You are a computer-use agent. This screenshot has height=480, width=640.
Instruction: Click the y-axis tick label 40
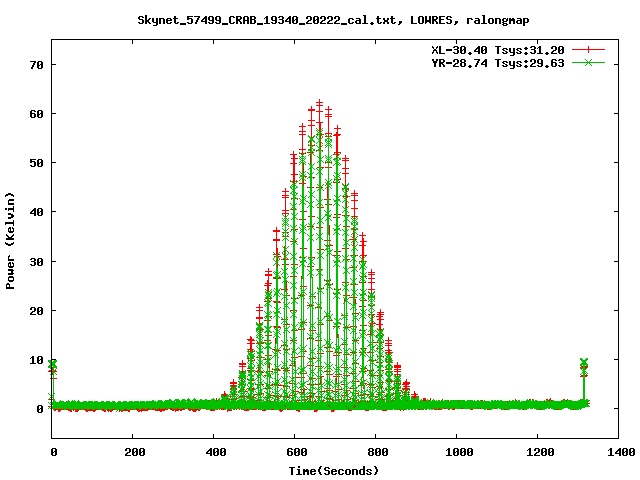36,212
